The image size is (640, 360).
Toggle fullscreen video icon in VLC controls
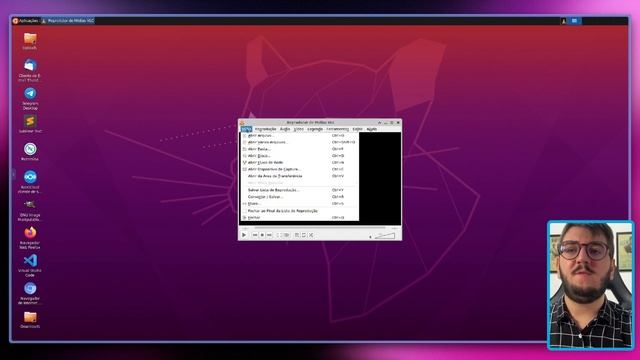point(279,235)
